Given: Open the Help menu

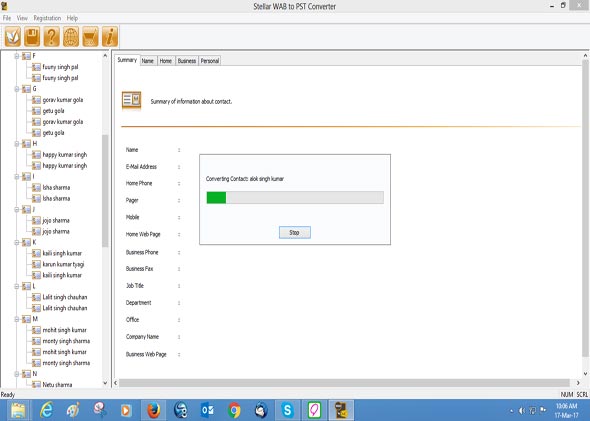Looking at the screenshot, I should 72,18.
